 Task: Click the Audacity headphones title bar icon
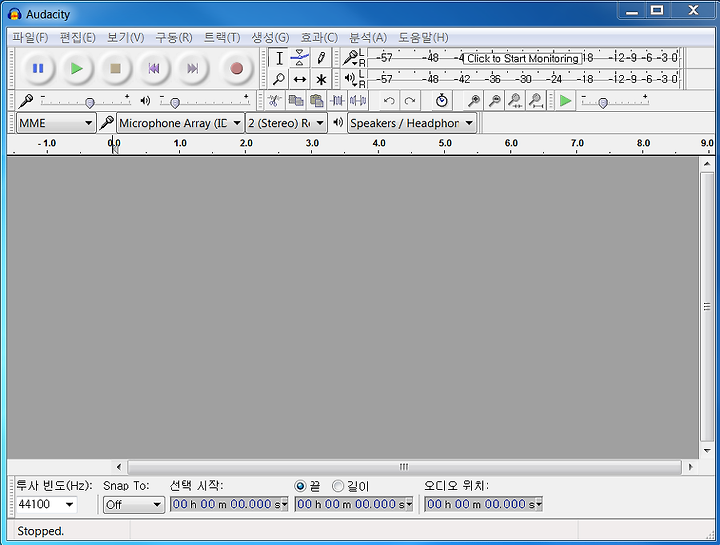click(x=14, y=14)
